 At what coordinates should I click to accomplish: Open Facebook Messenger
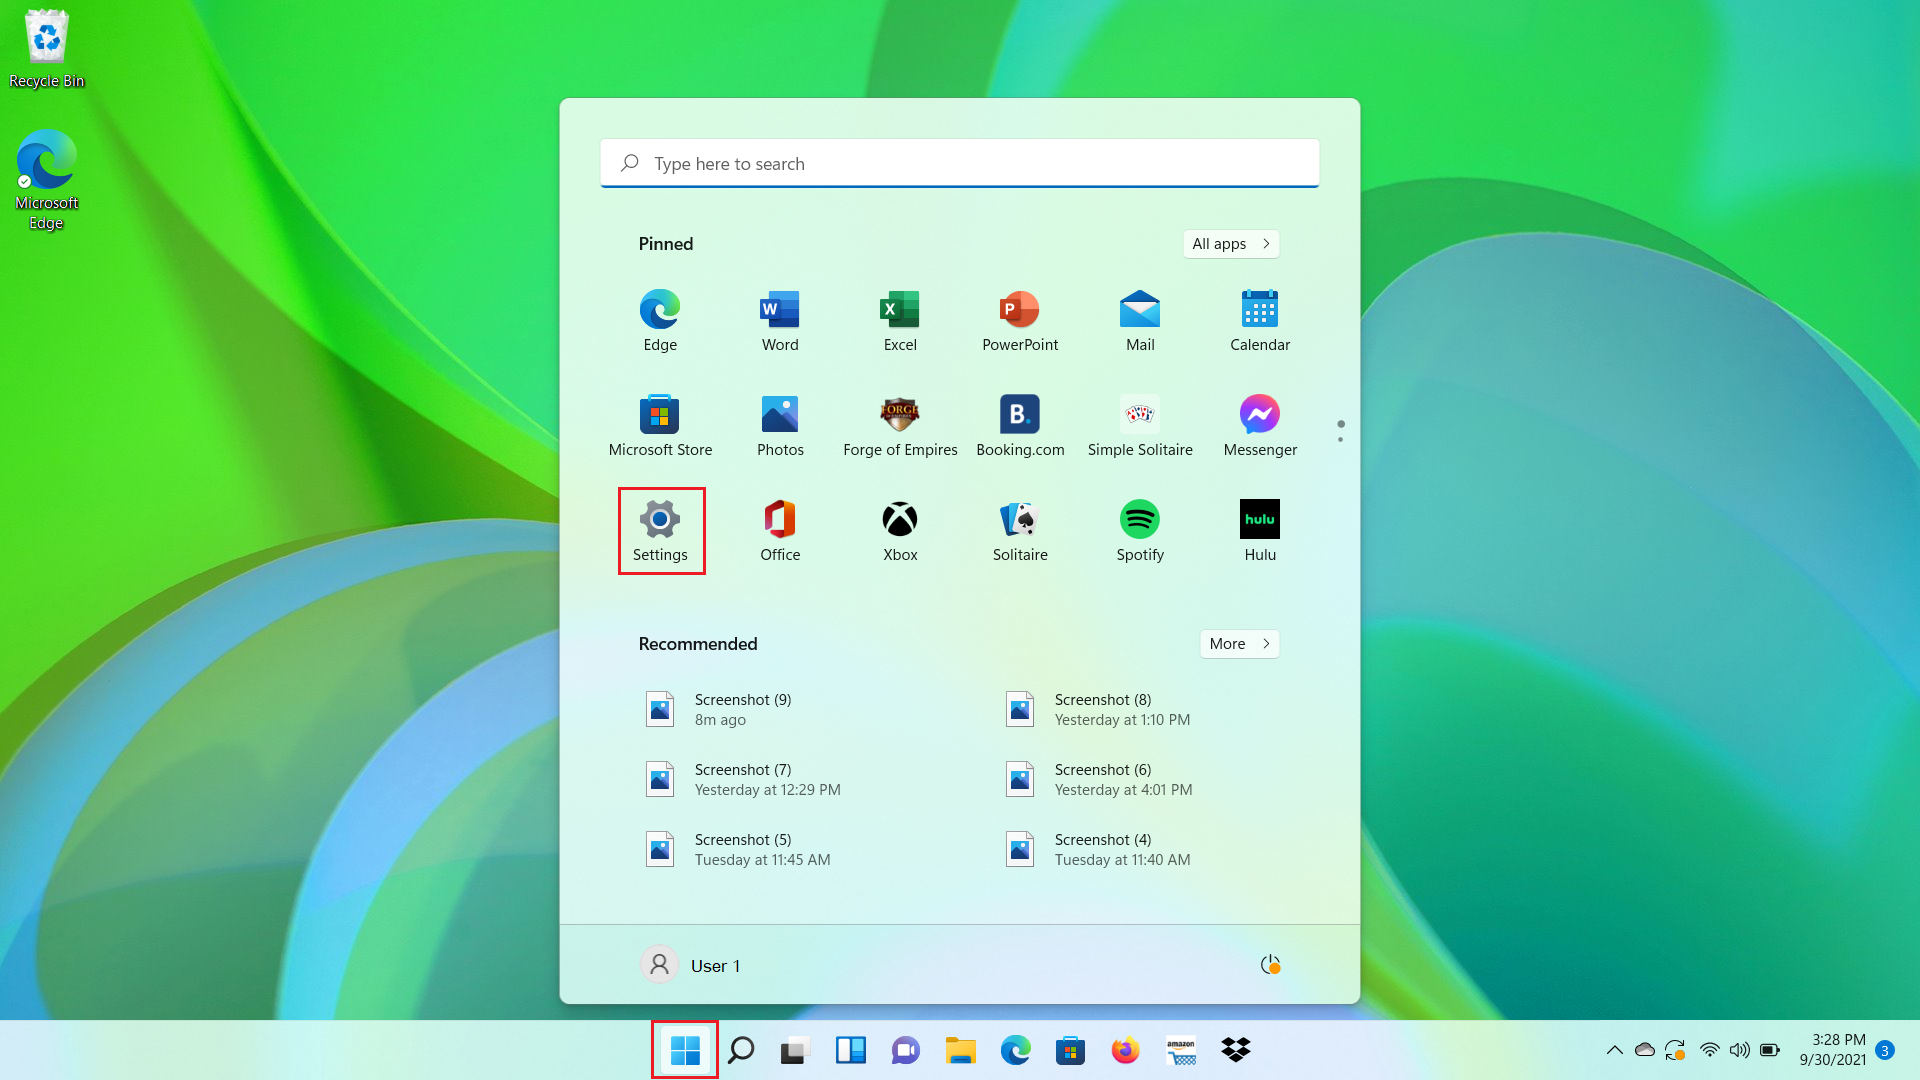[1259, 414]
